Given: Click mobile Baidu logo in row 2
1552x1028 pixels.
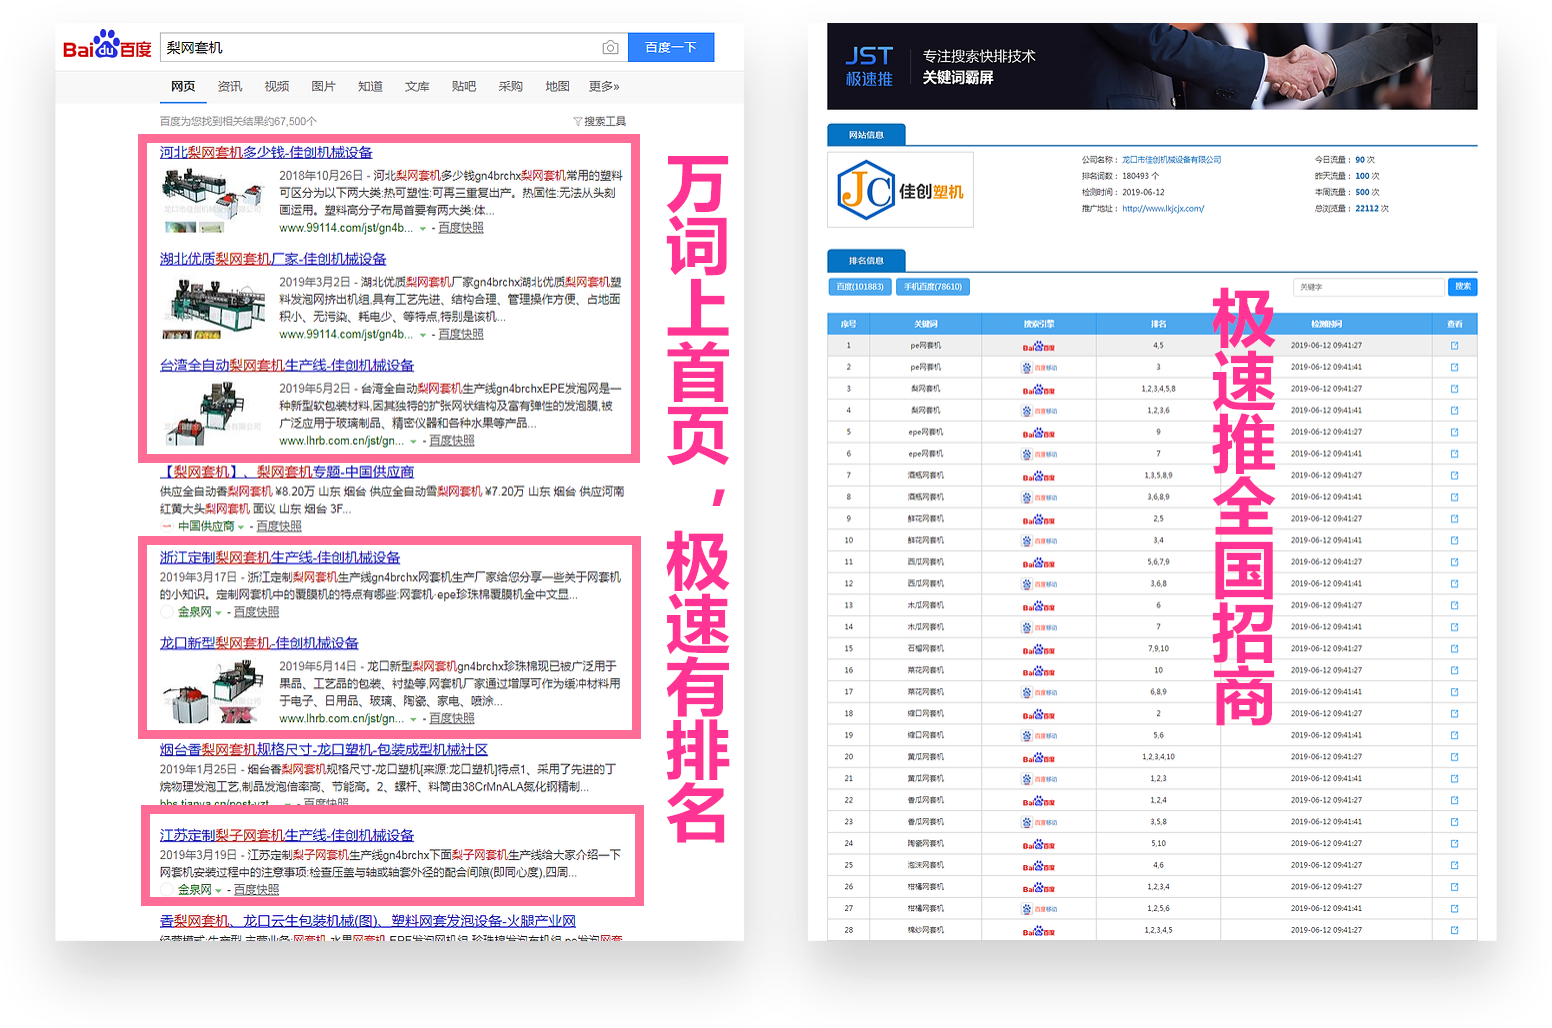Looking at the screenshot, I should tap(1038, 368).
